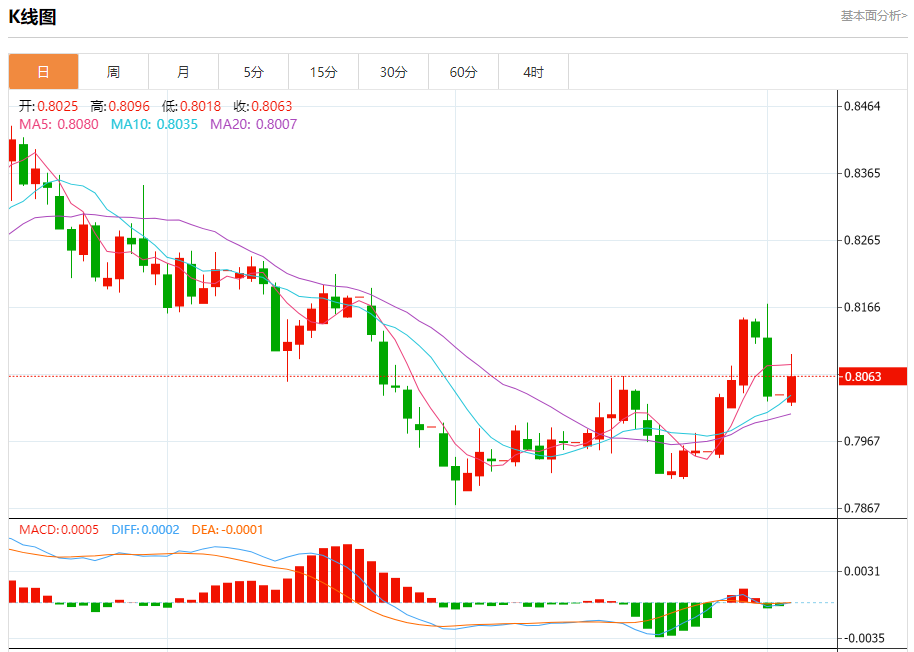
Task: Click the 0.8365 price axis label
Action: coord(862,173)
